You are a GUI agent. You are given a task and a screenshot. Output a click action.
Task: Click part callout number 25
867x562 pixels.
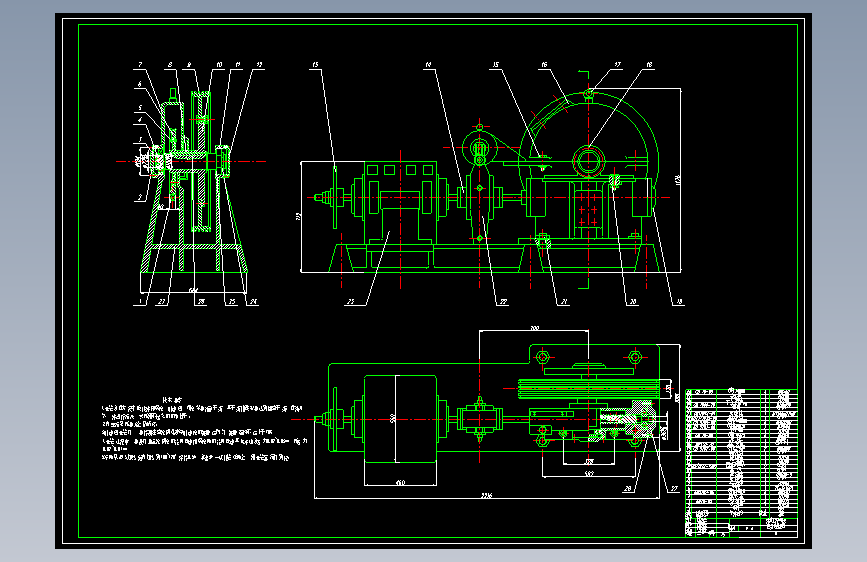[x=232, y=301]
